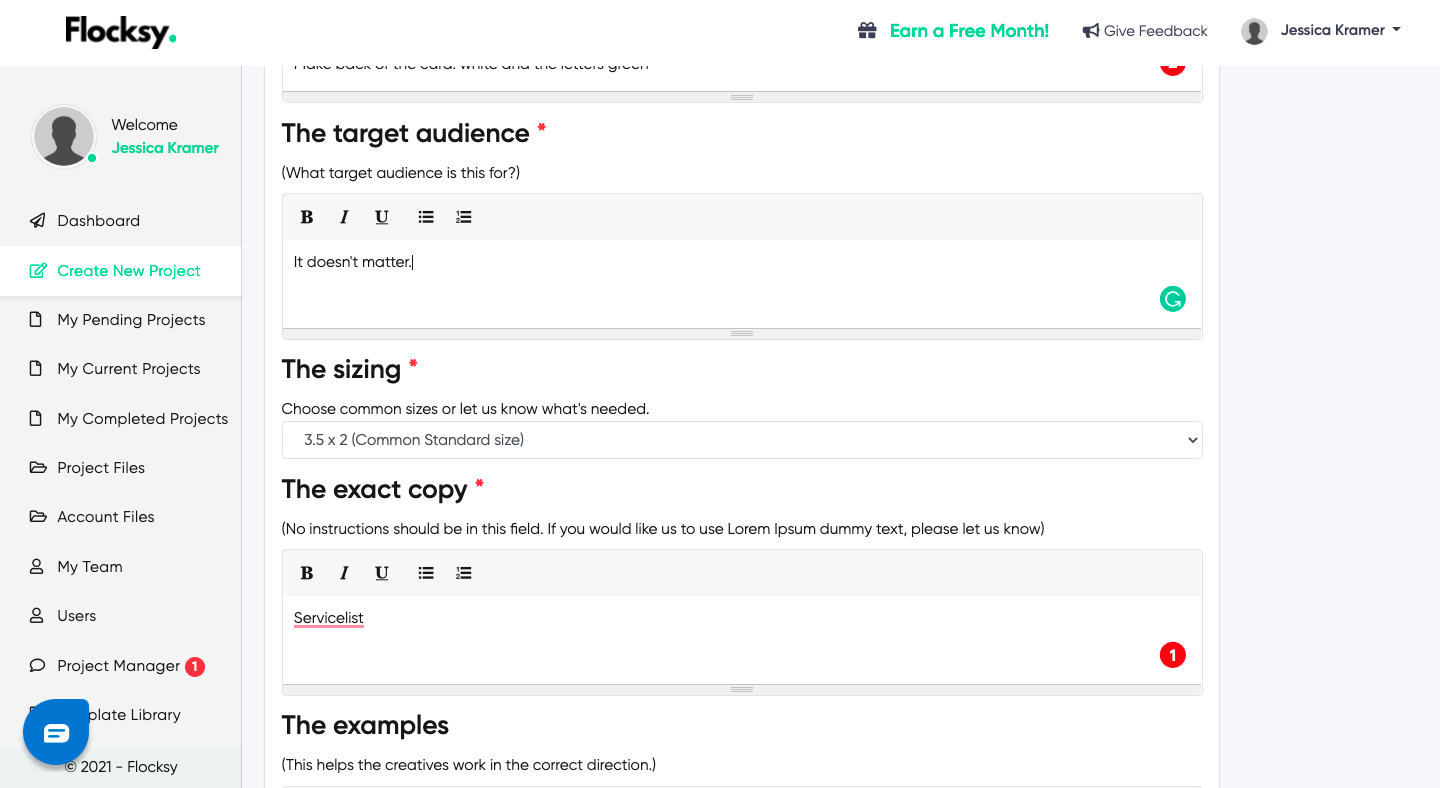Click Earn a Free Month link
Screen dimensions: 1440x788
(968, 31)
